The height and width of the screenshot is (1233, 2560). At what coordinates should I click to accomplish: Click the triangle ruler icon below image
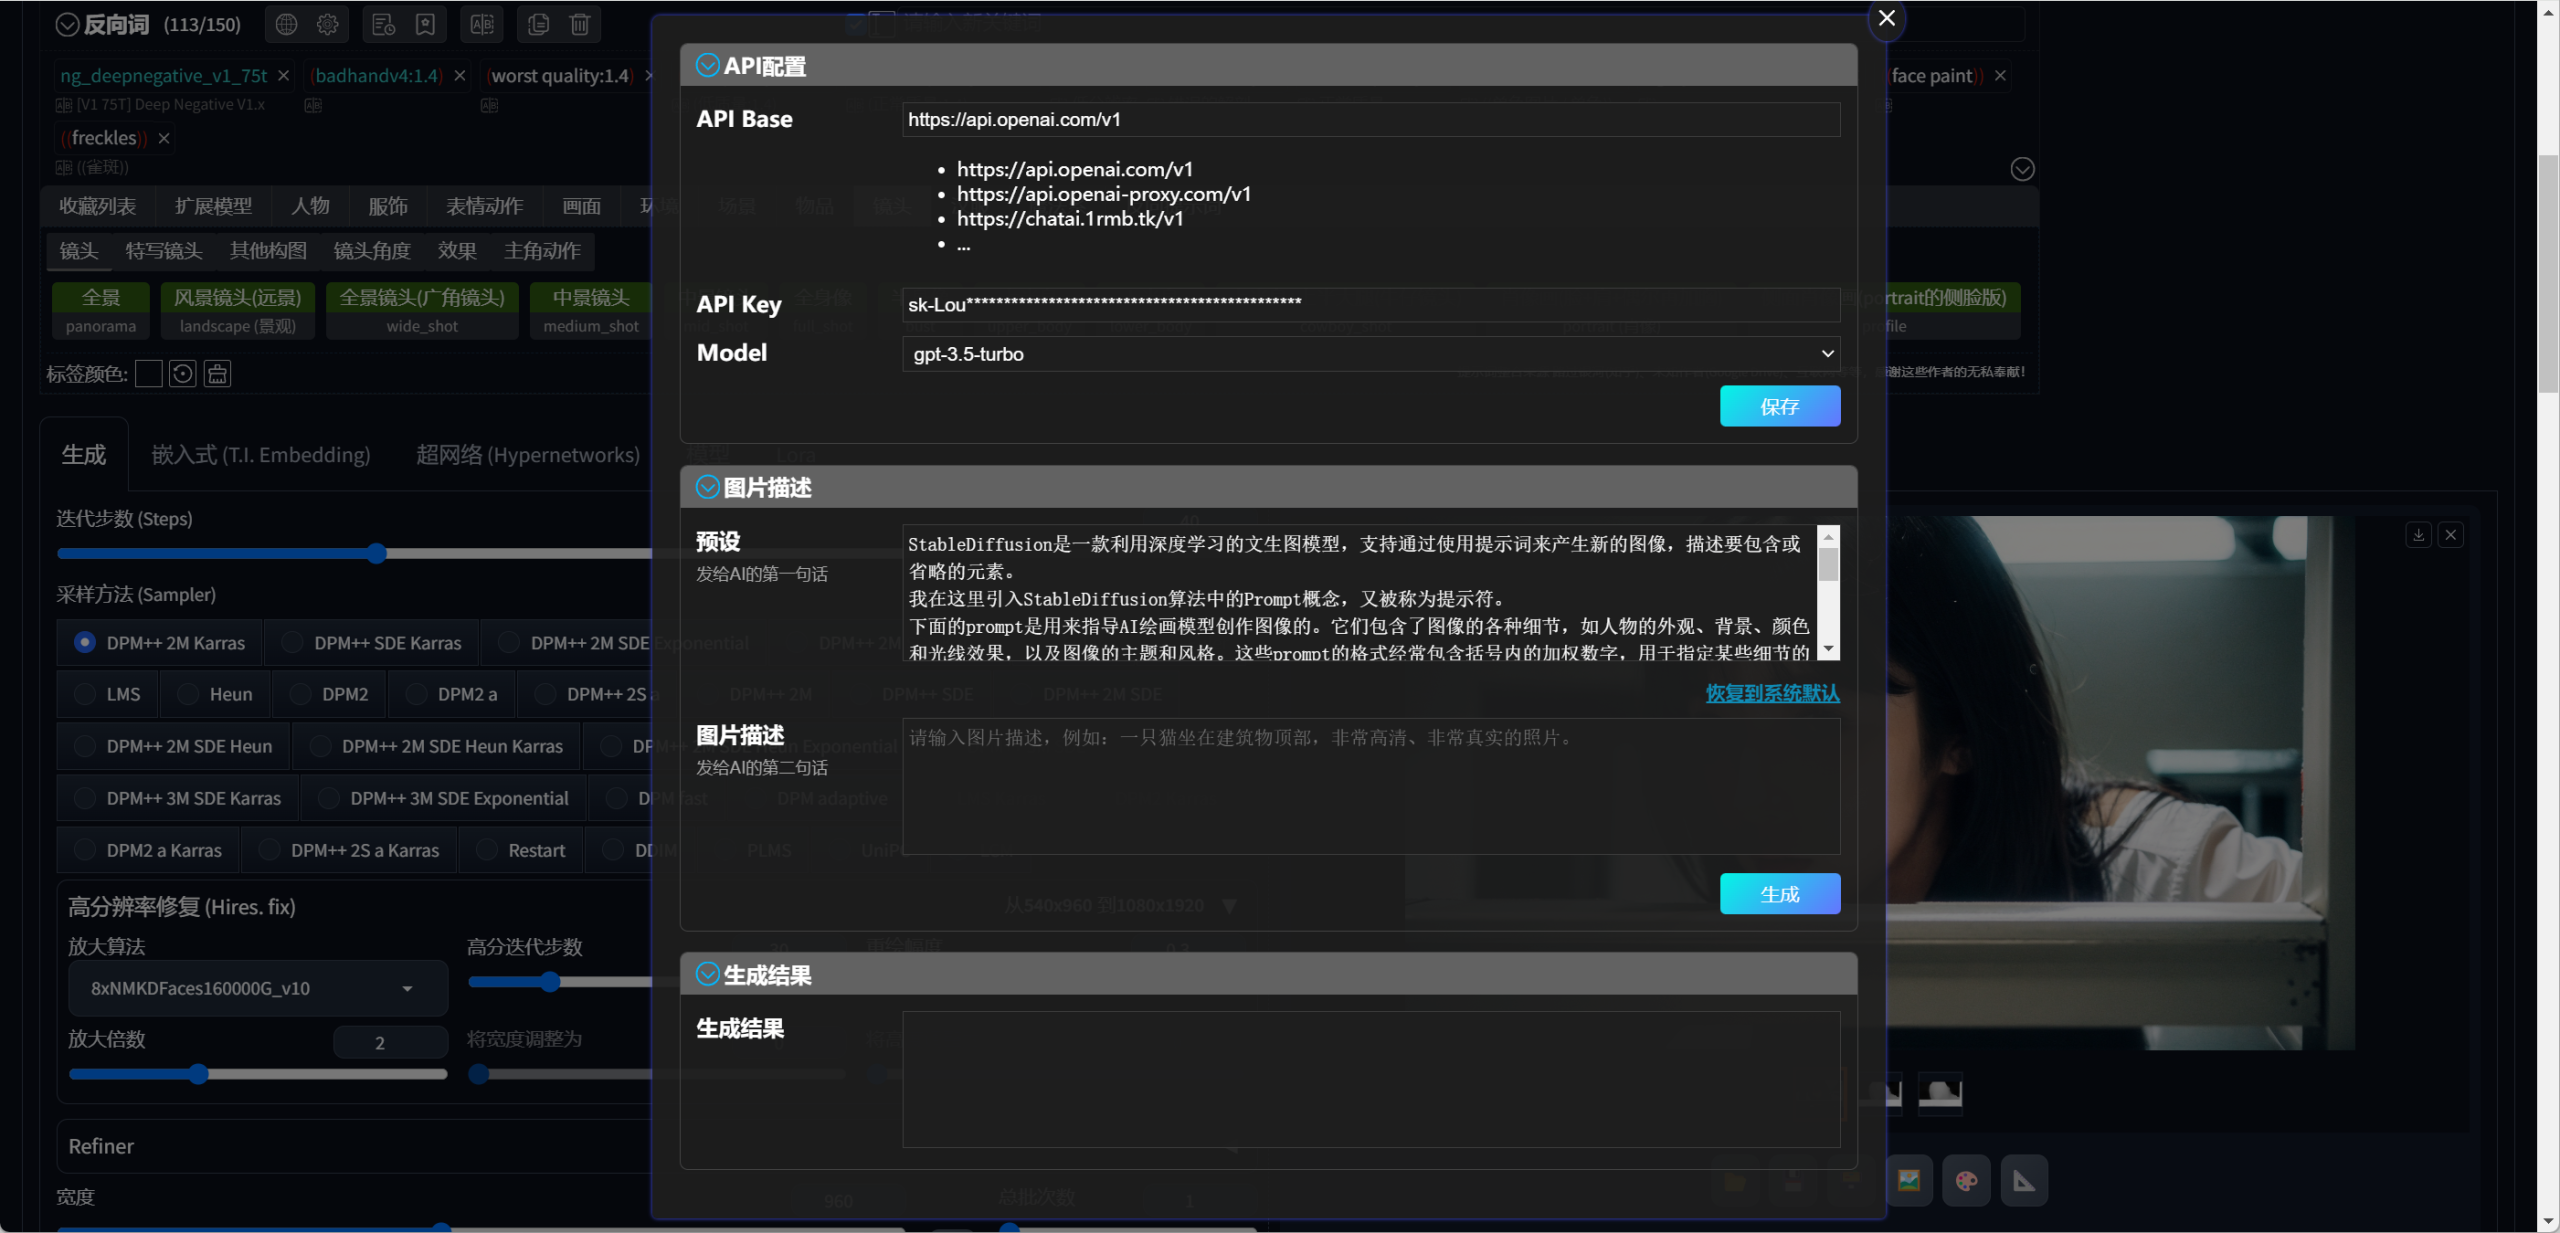(2024, 1181)
